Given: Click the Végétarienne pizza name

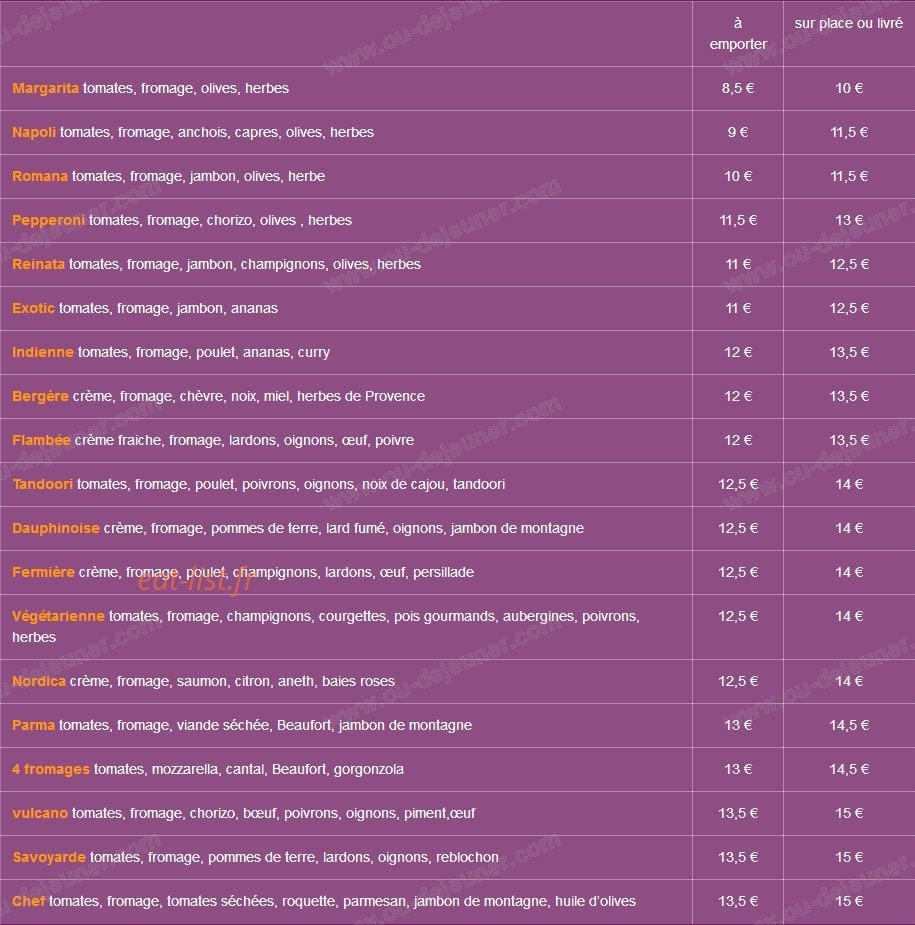Looking at the screenshot, I should click(58, 616).
